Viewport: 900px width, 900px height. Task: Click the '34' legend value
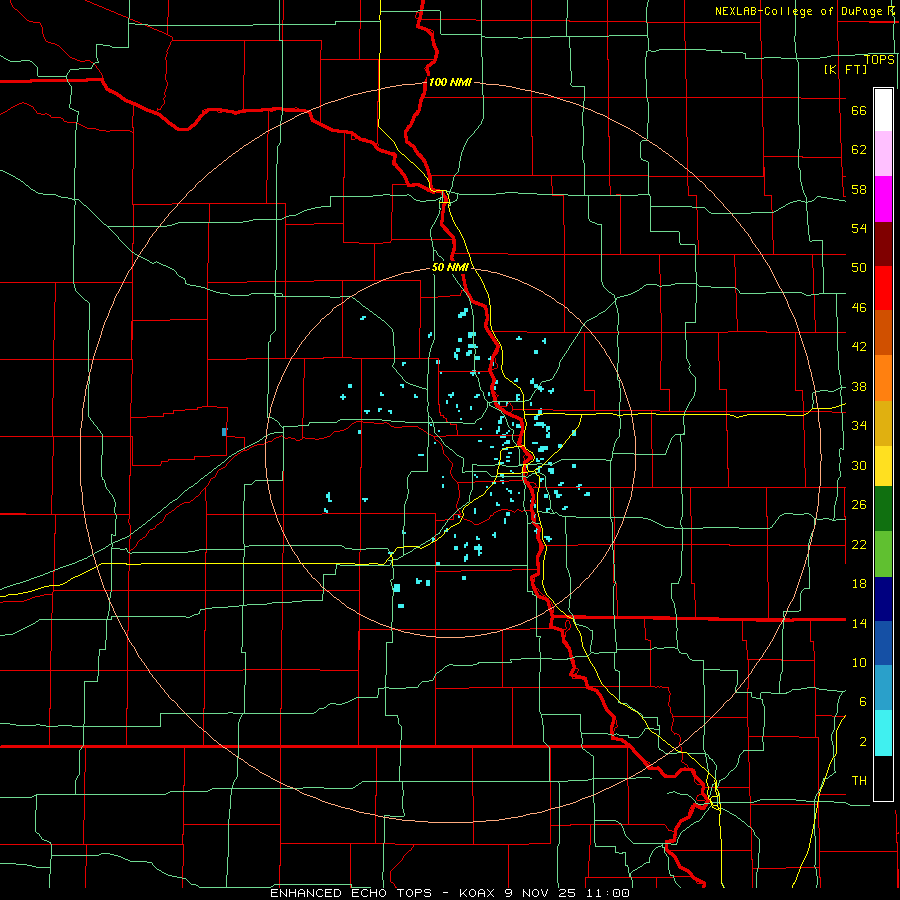[859, 426]
